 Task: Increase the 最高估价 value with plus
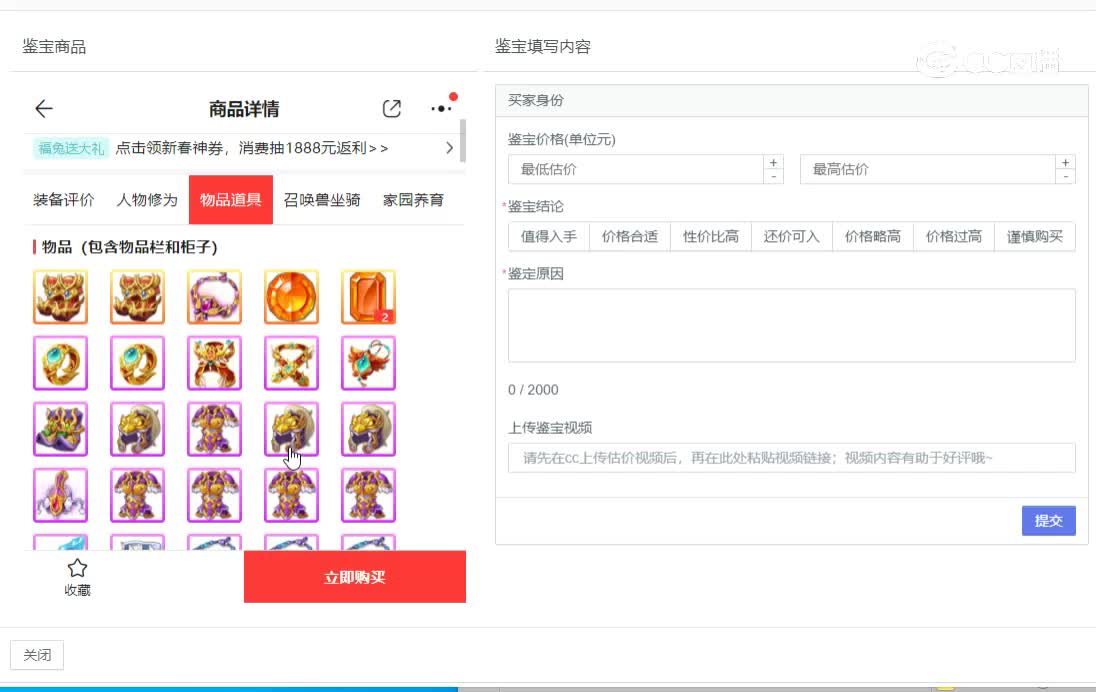pos(1065,162)
